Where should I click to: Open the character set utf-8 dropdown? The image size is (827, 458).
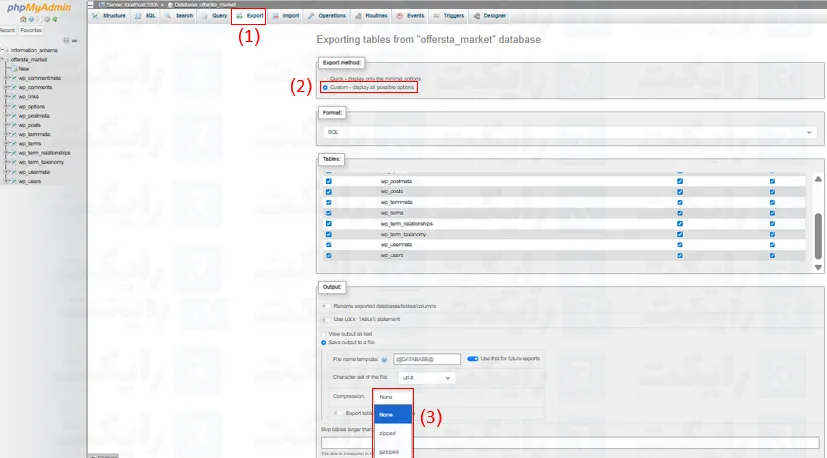[x=427, y=378]
